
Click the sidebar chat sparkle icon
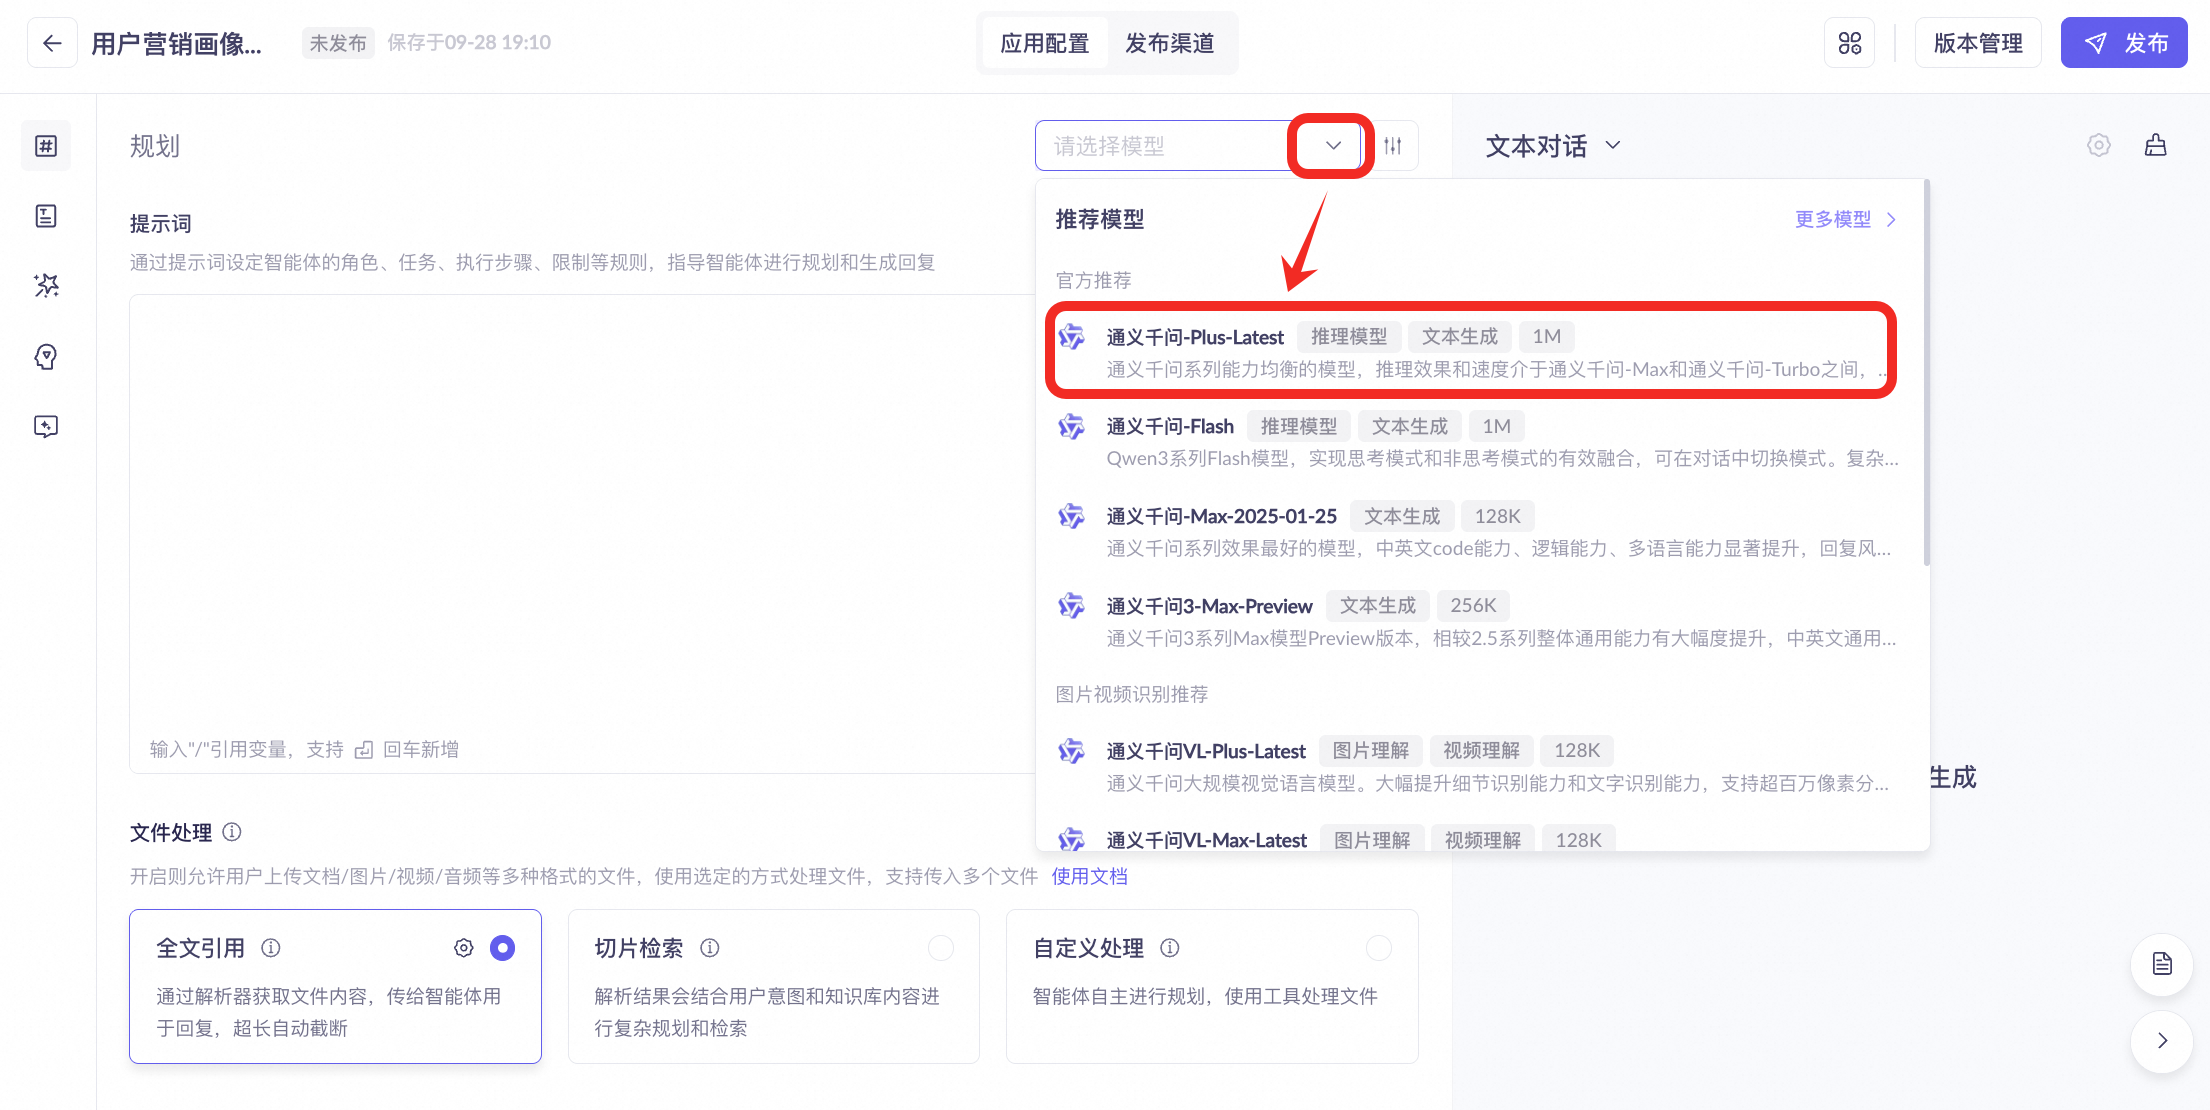46,427
